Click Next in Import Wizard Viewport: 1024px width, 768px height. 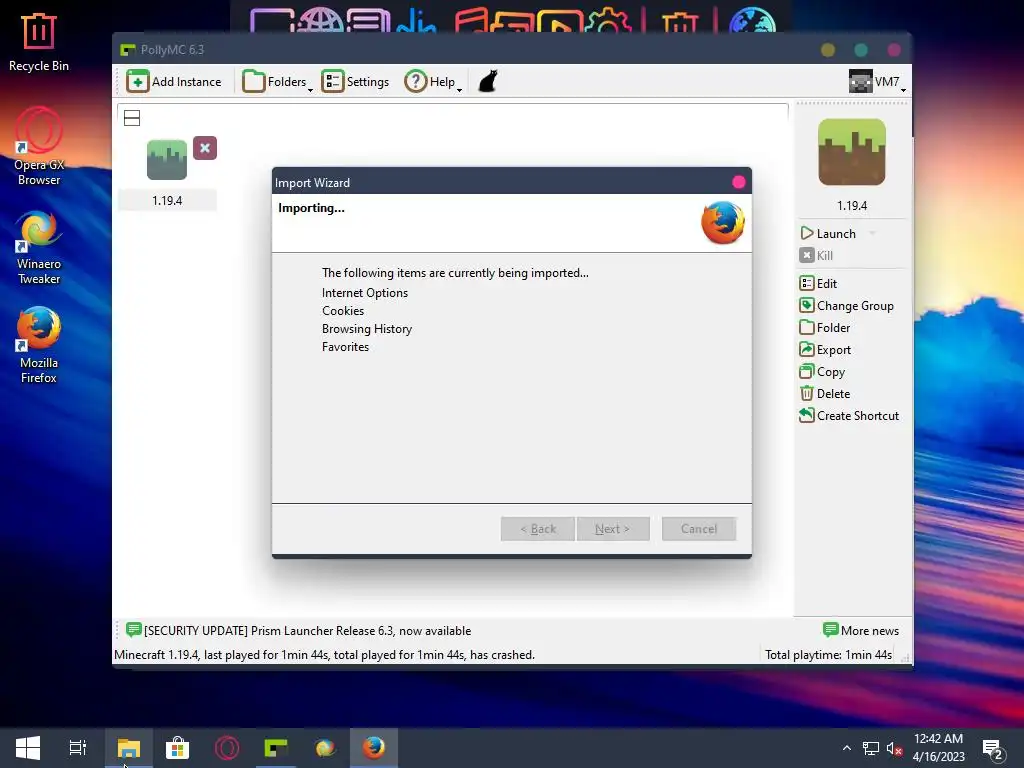pyautogui.click(x=613, y=529)
